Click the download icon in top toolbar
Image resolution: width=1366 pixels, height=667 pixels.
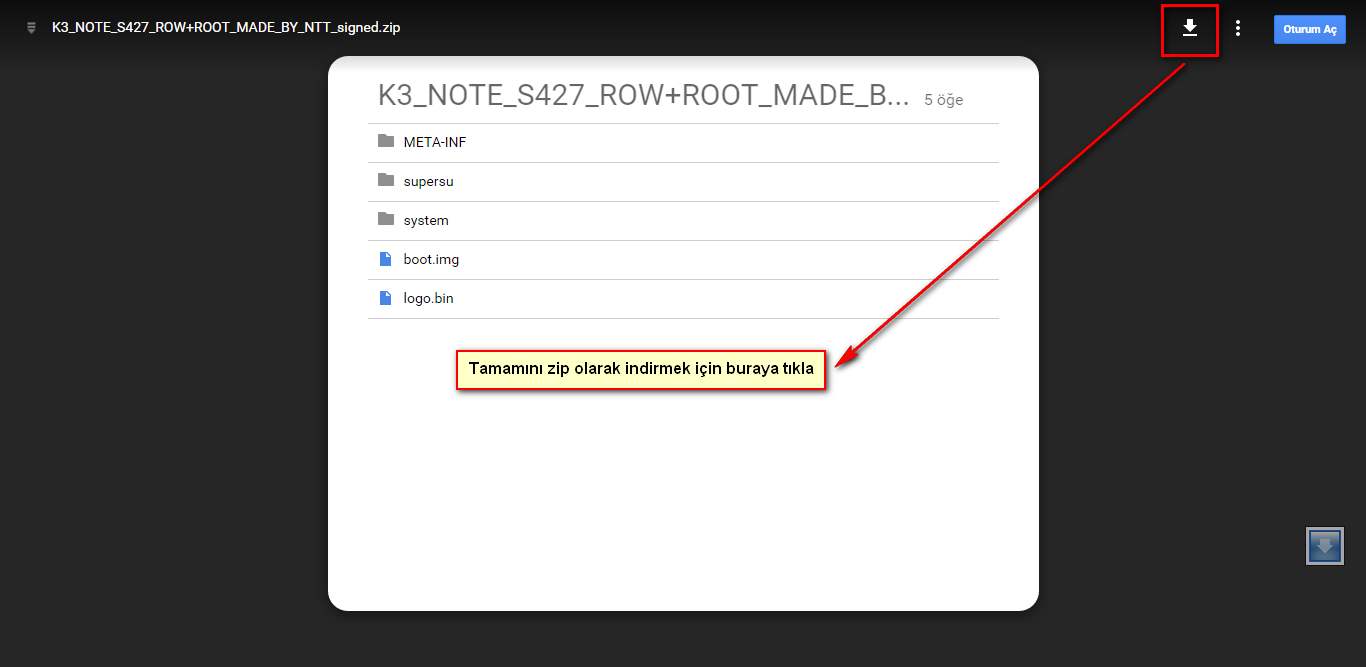point(1189,28)
